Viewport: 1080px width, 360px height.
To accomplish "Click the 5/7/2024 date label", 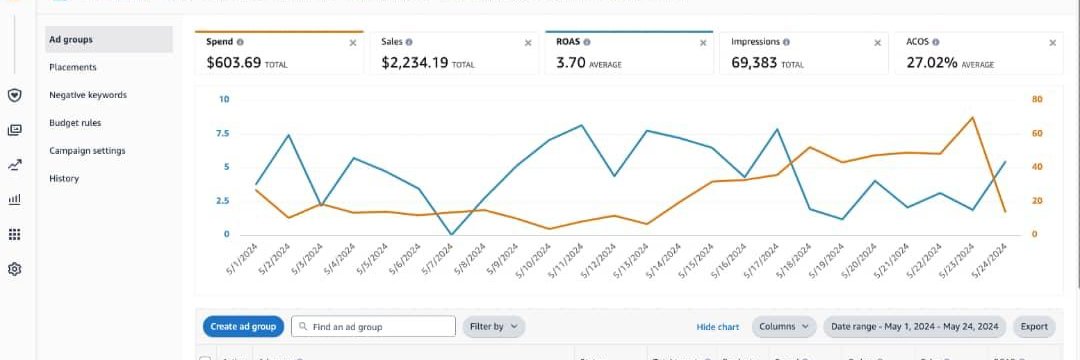I will click(437, 259).
